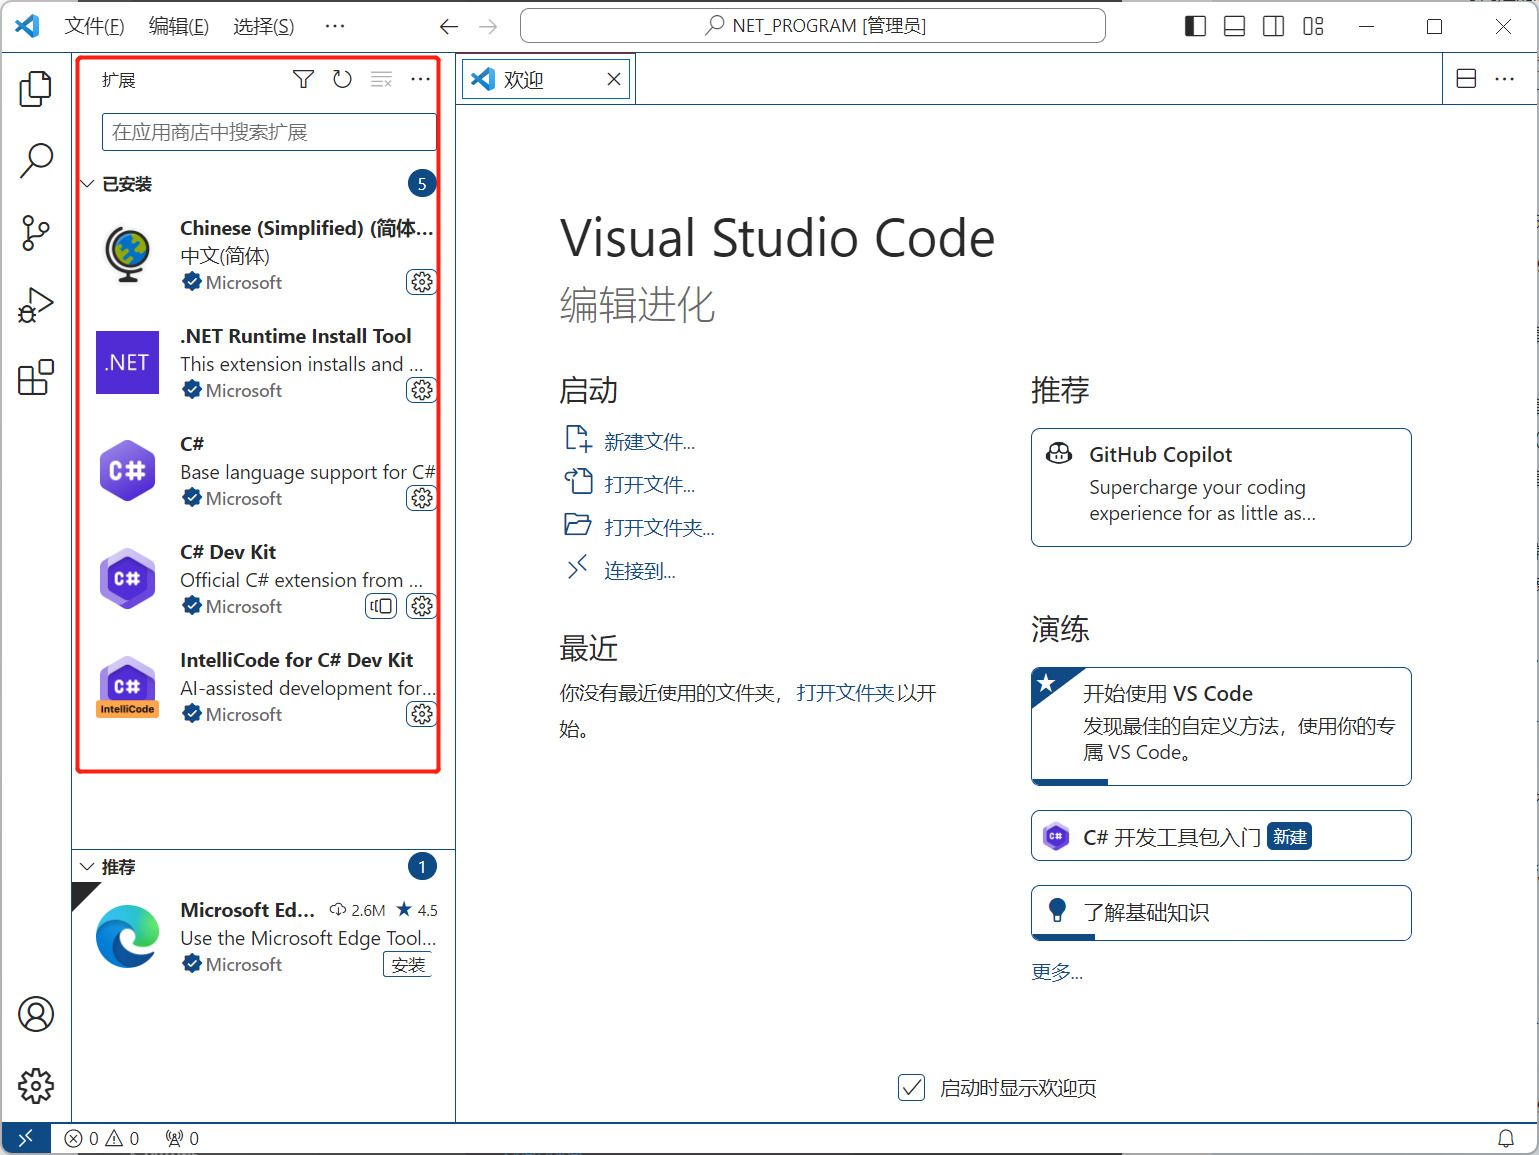Install the Microsoft Edge Tools extension

click(408, 965)
